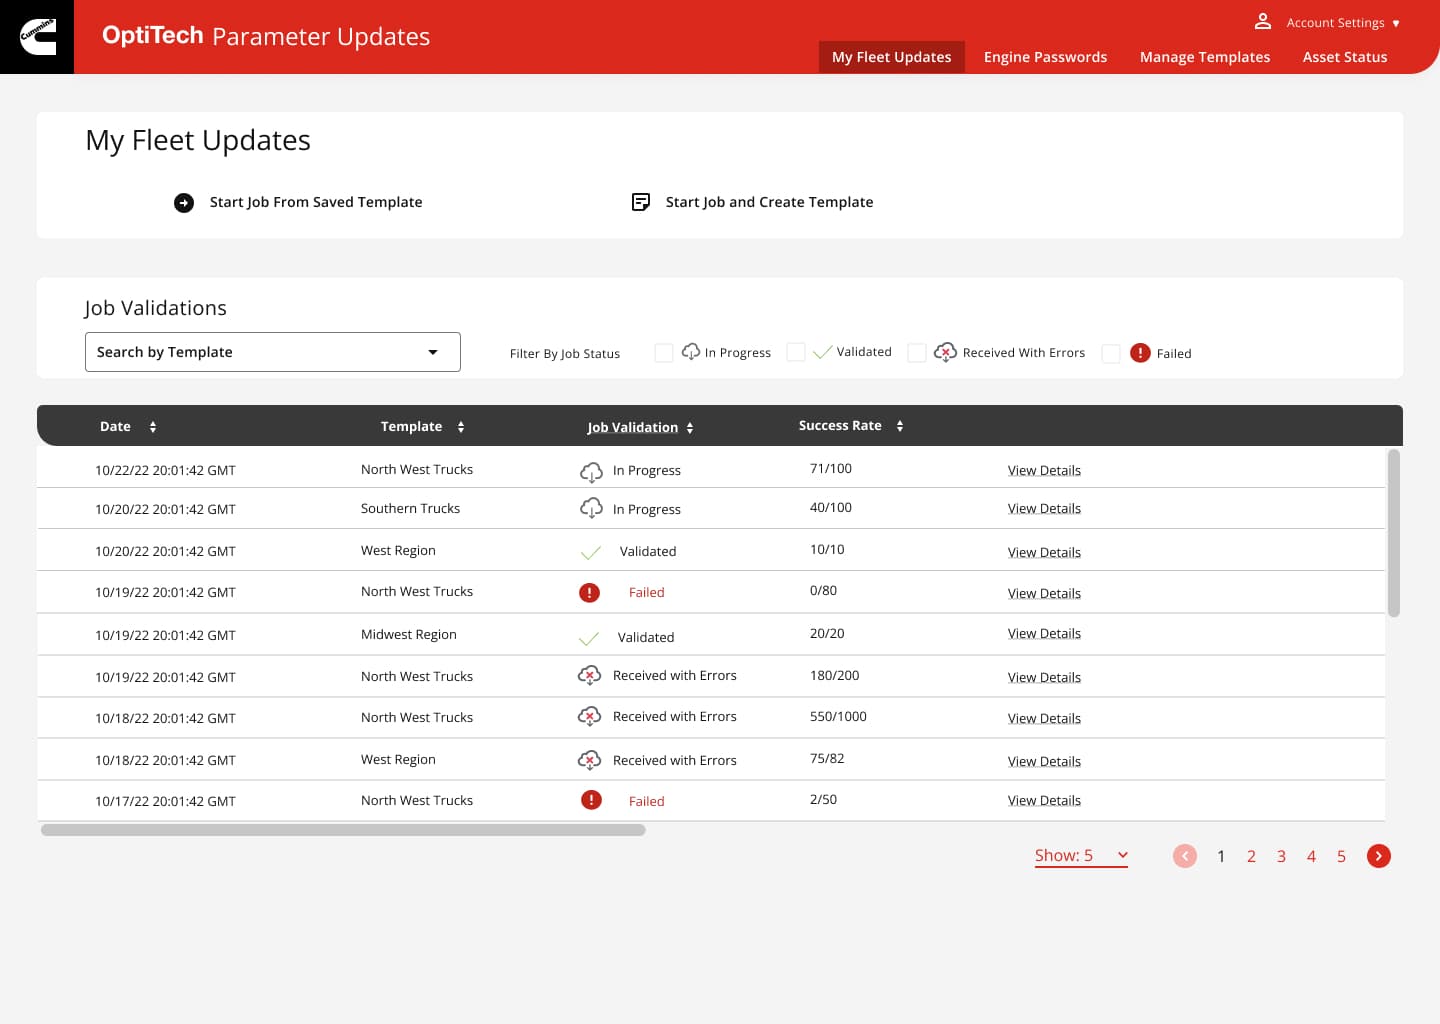View Details for the 75/82 West Region job
Screen dimensions: 1440x1024
point(1044,762)
